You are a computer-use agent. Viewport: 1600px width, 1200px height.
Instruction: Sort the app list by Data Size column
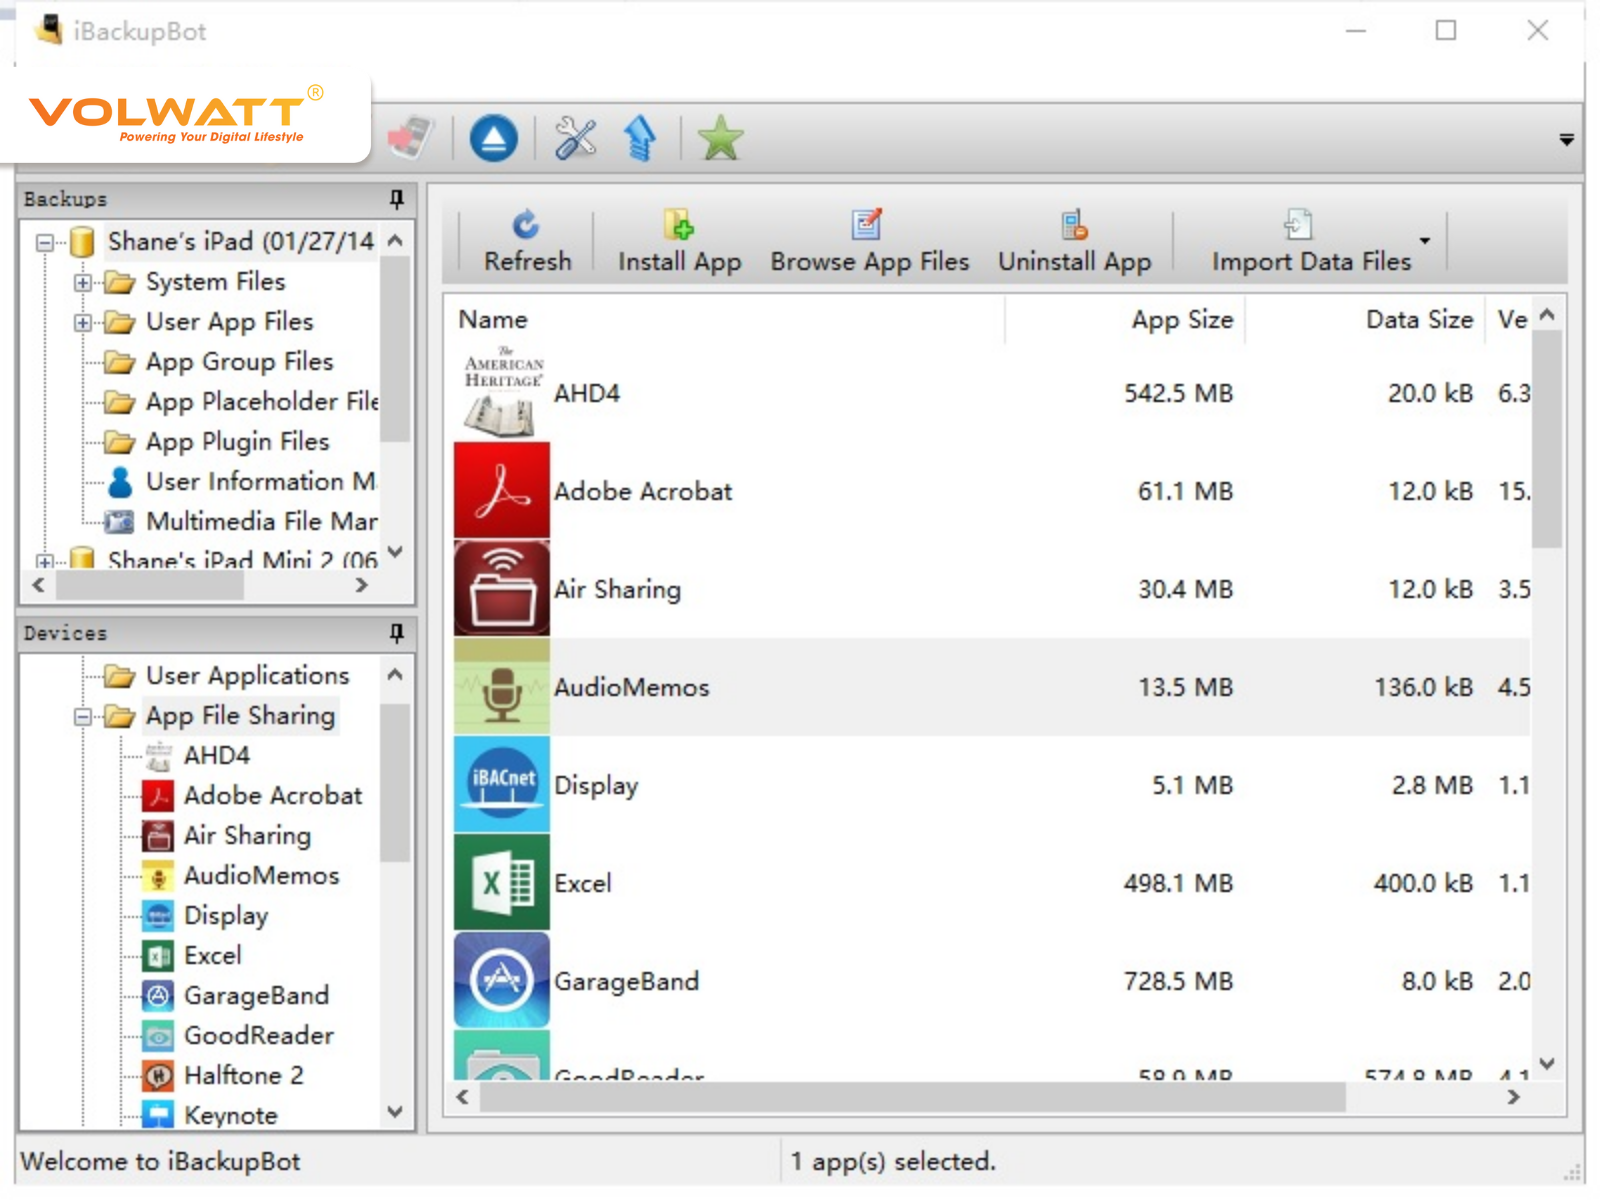click(x=1418, y=320)
